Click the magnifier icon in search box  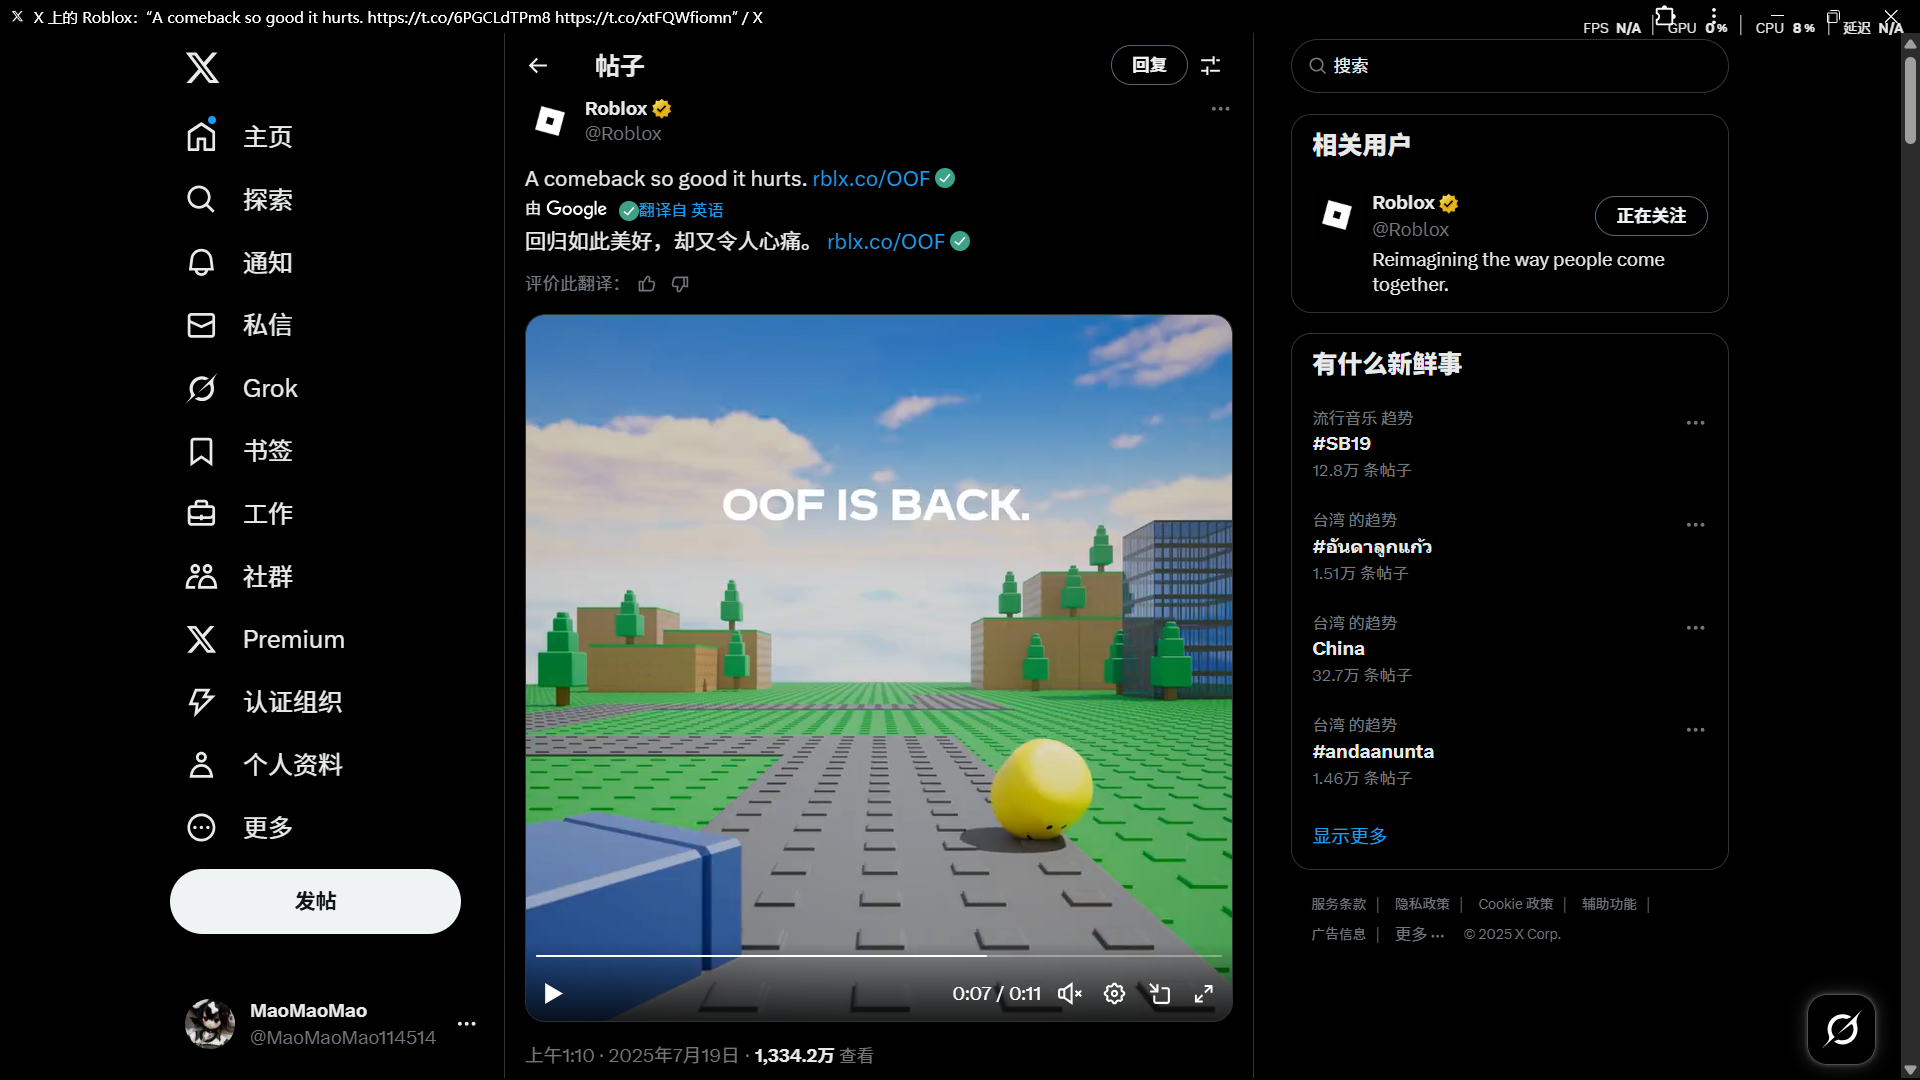(1317, 66)
